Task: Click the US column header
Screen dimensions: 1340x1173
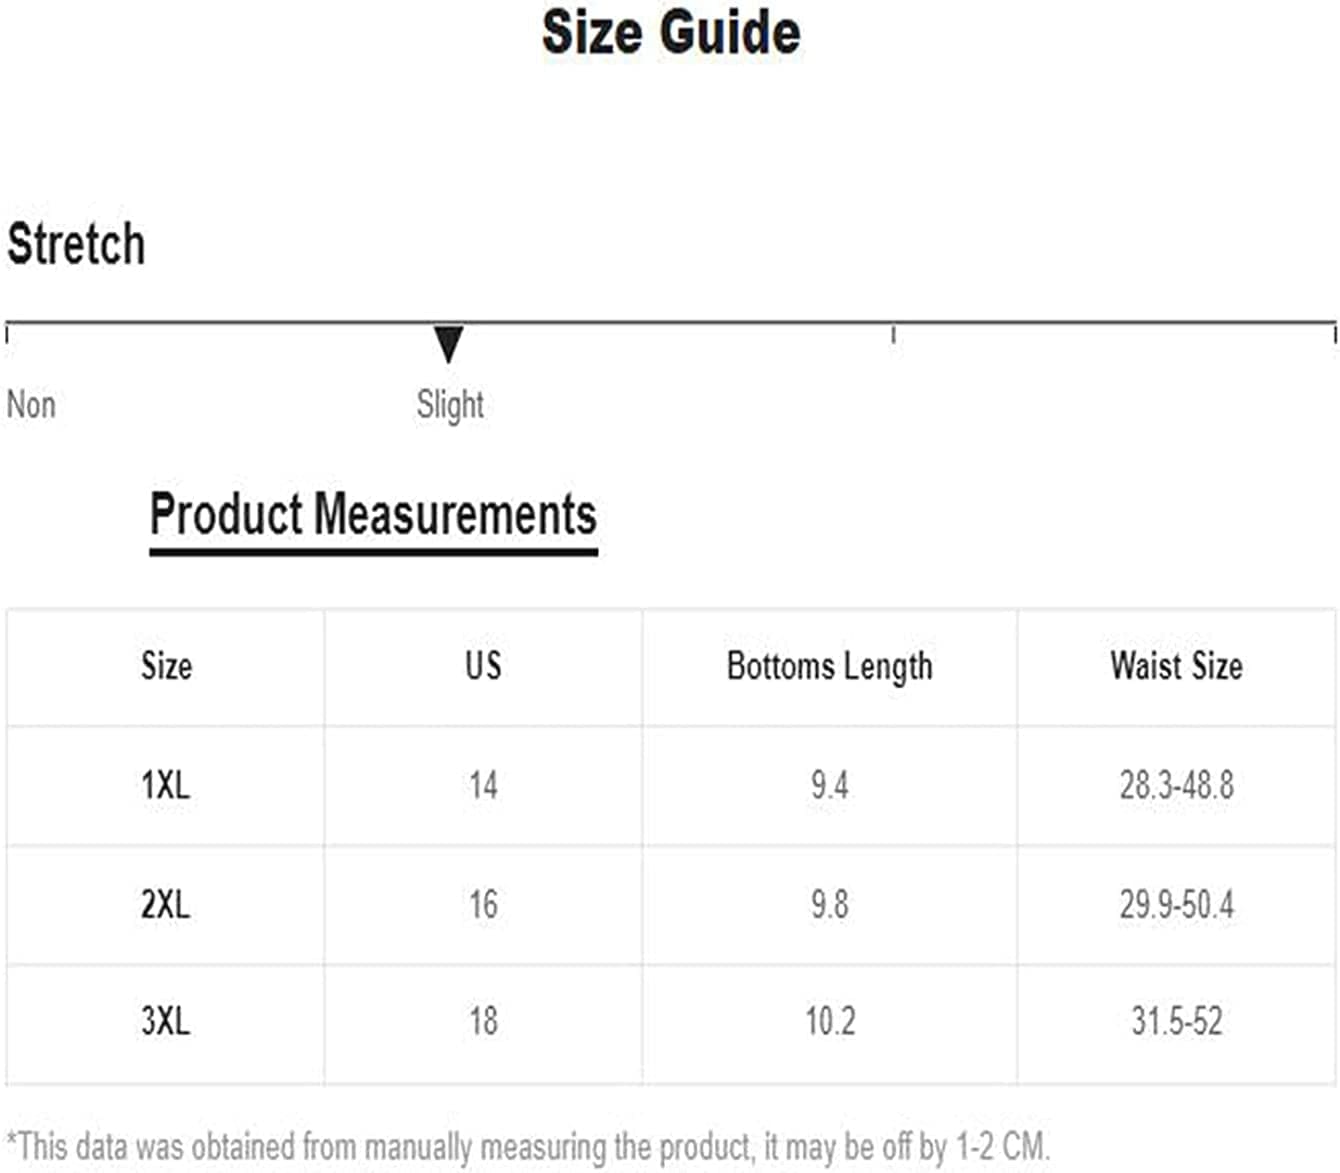Action: click(x=483, y=666)
